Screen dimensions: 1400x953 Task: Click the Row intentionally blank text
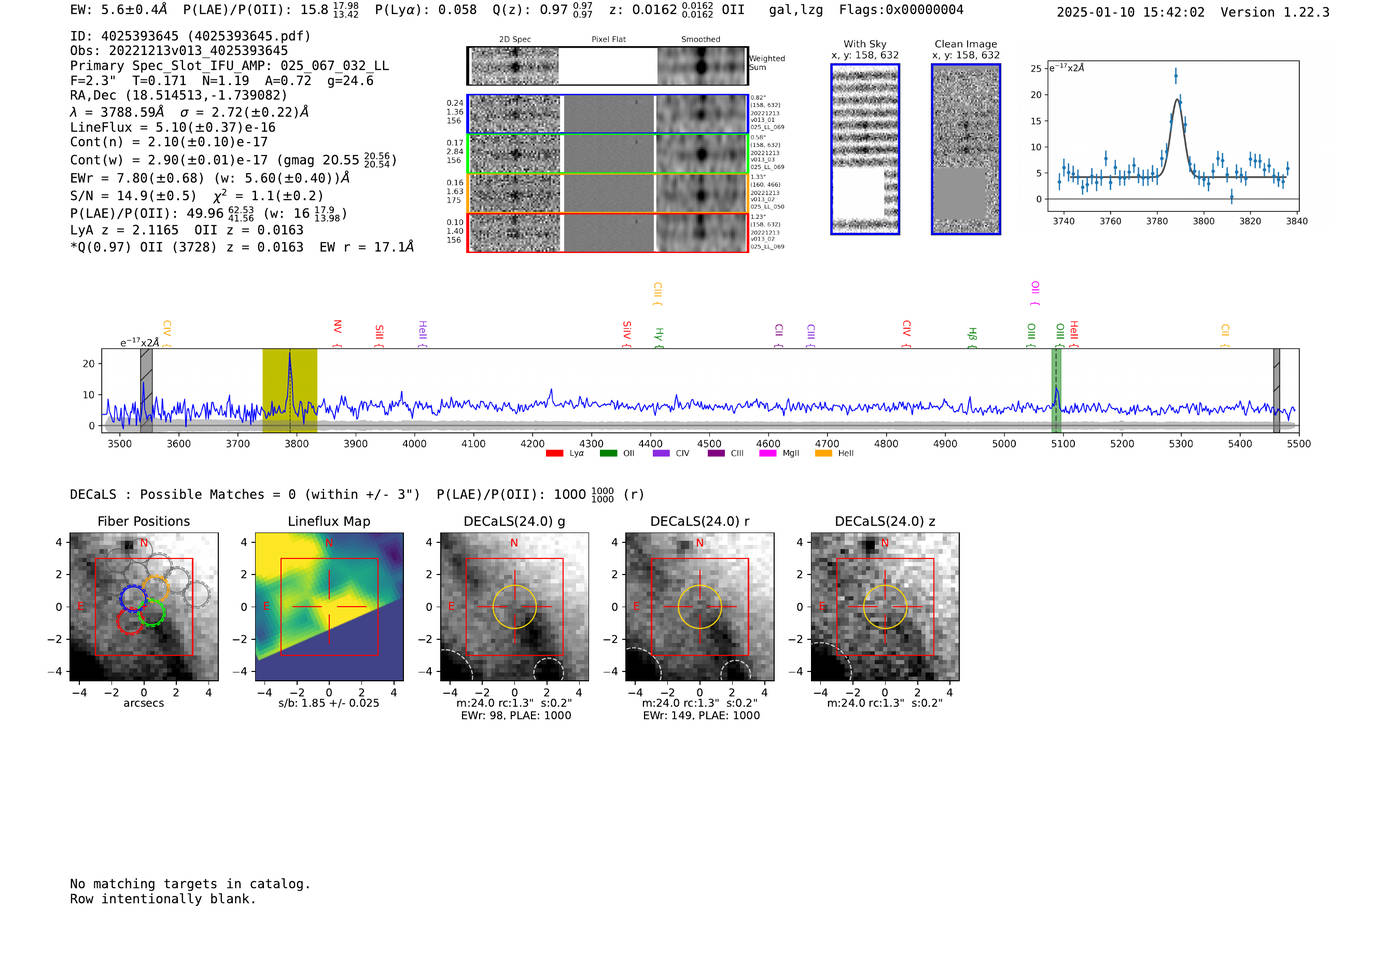(x=163, y=899)
